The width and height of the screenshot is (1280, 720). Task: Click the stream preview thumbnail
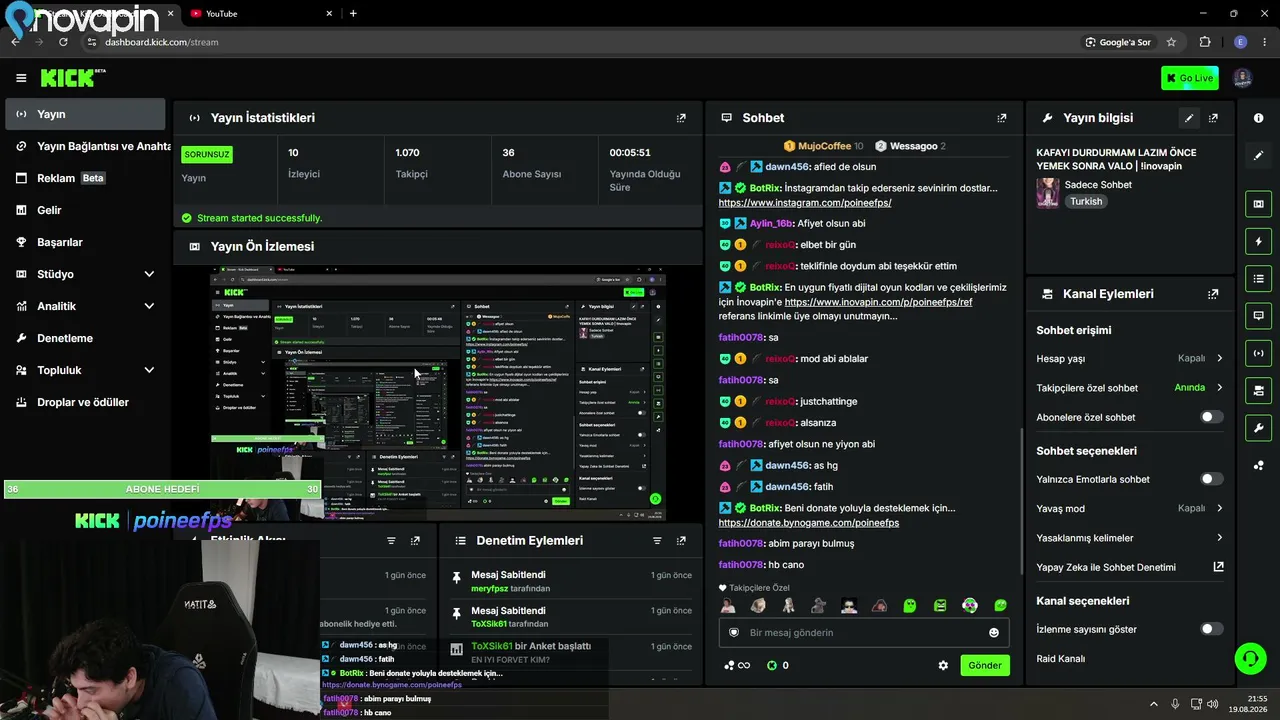click(x=438, y=392)
